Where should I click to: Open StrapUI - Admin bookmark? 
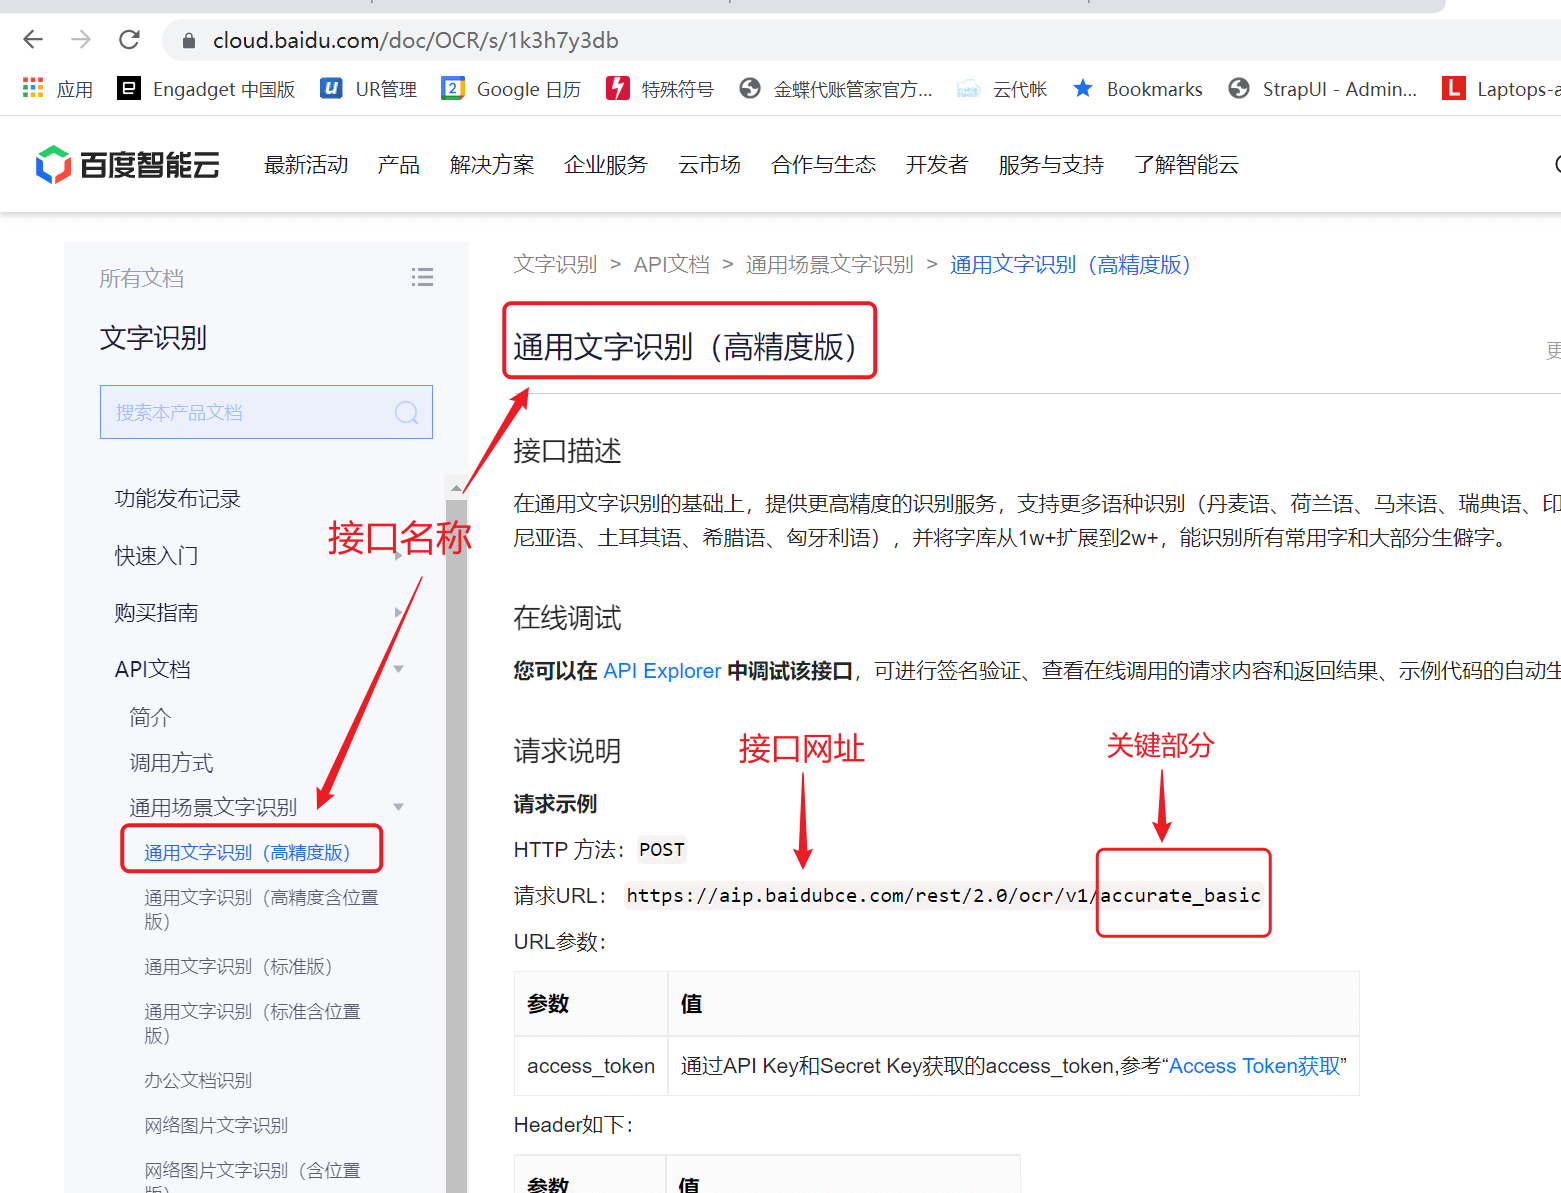tap(1322, 89)
